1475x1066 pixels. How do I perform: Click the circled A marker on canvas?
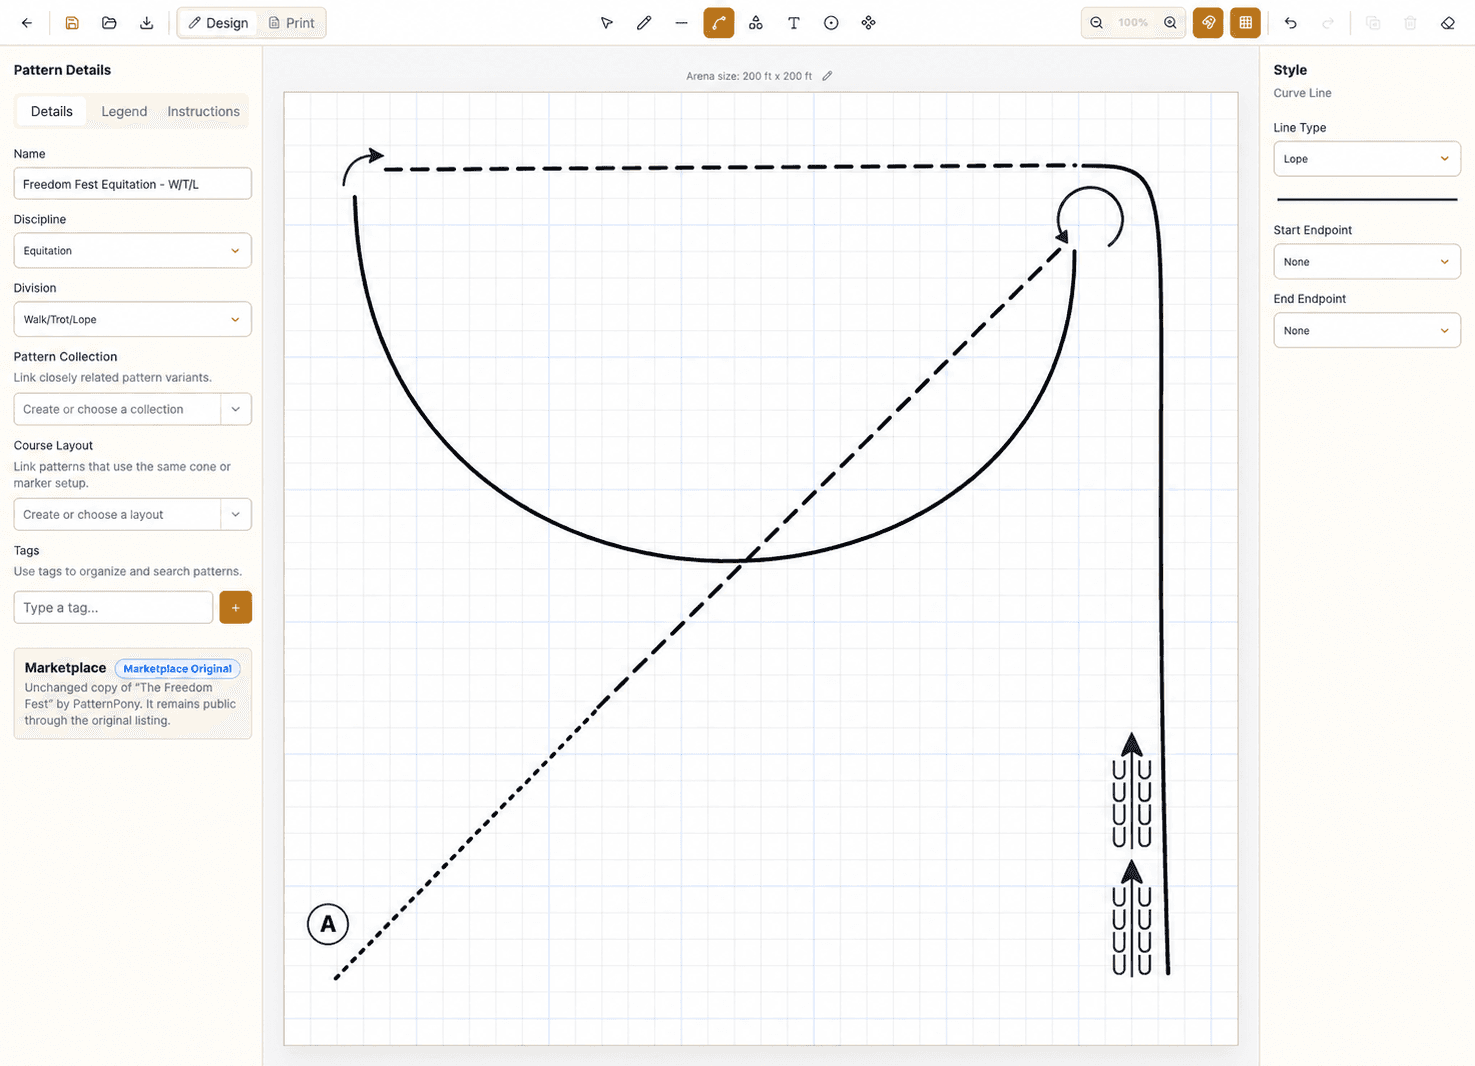coord(328,924)
